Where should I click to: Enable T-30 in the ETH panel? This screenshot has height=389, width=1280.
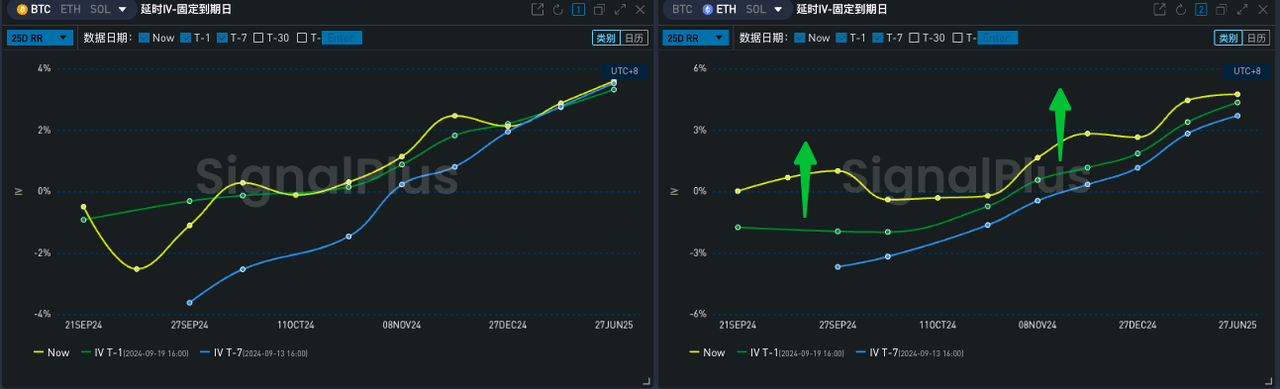[x=914, y=38]
